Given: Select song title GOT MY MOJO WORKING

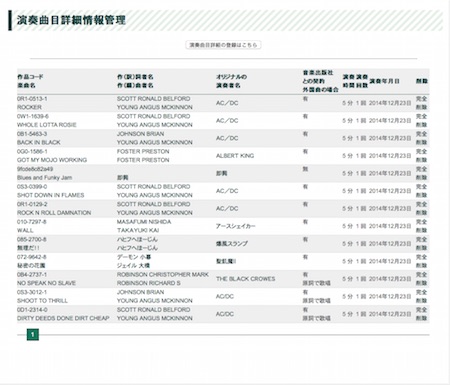Looking at the screenshot, I should [x=52, y=160].
